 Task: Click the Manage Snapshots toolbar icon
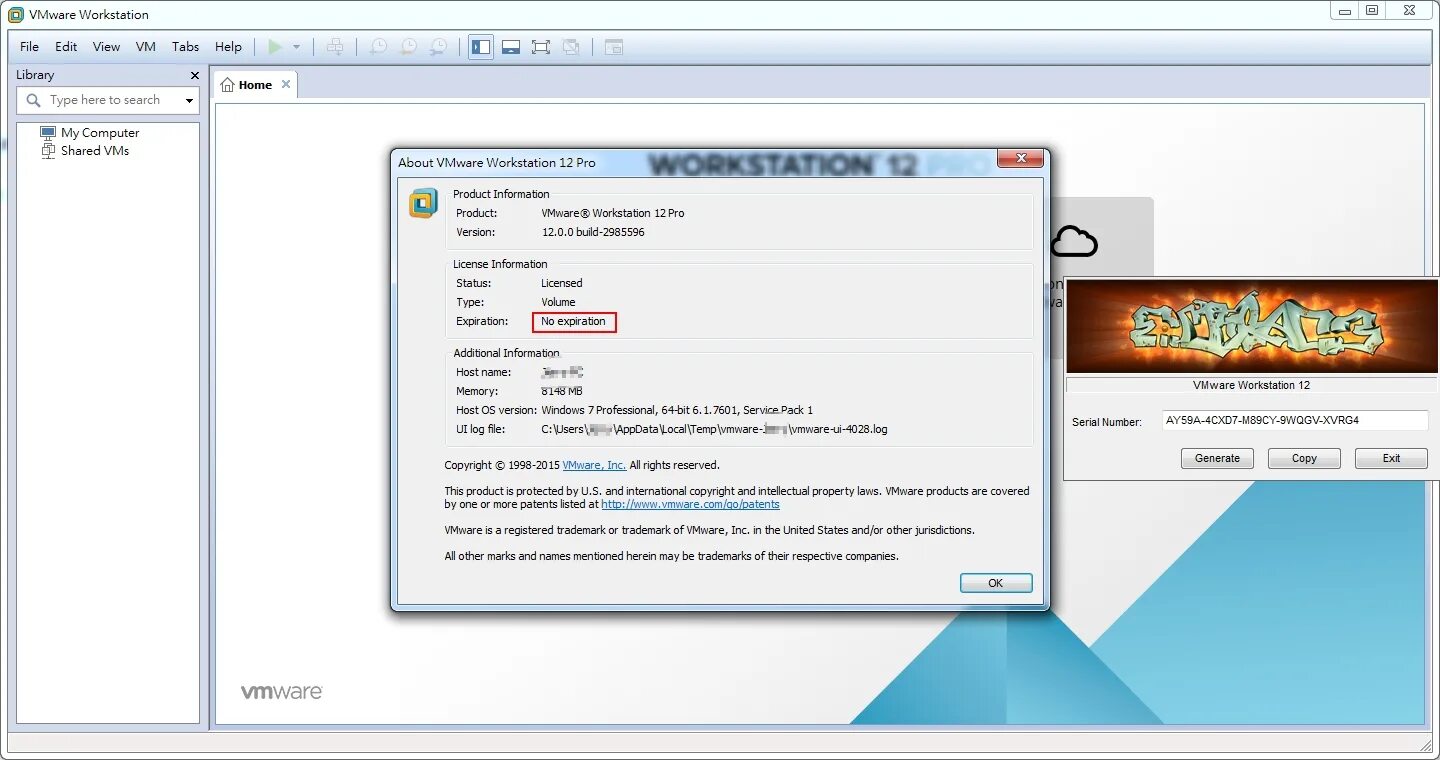pyautogui.click(x=439, y=47)
